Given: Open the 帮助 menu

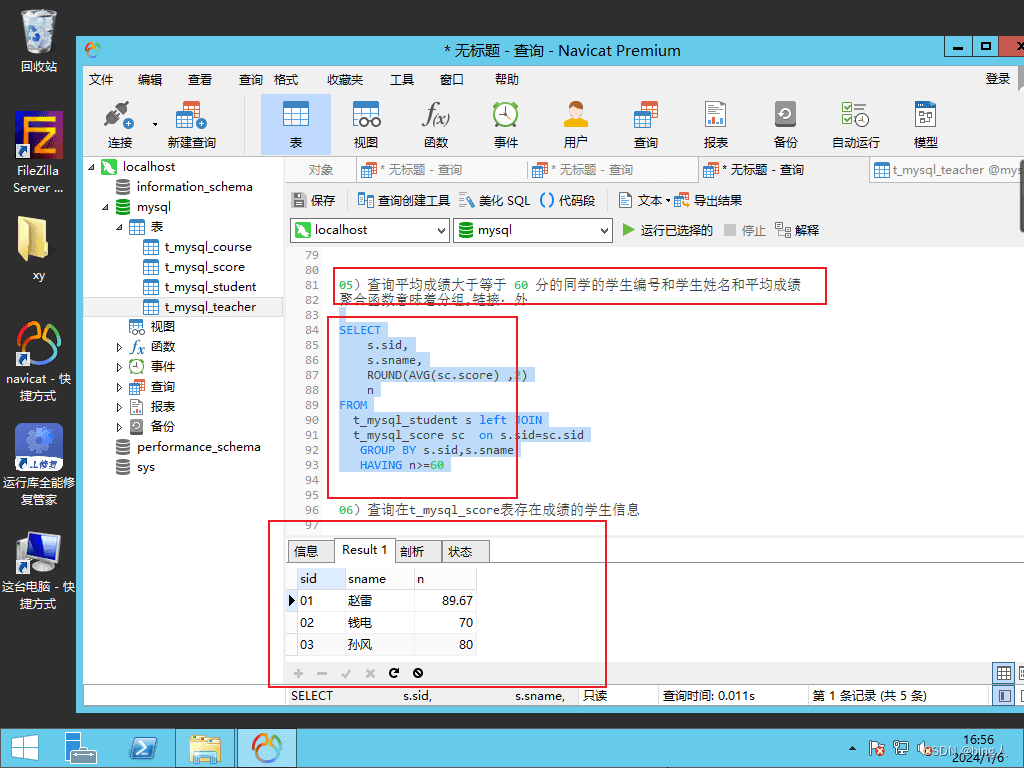Looking at the screenshot, I should tap(507, 80).
